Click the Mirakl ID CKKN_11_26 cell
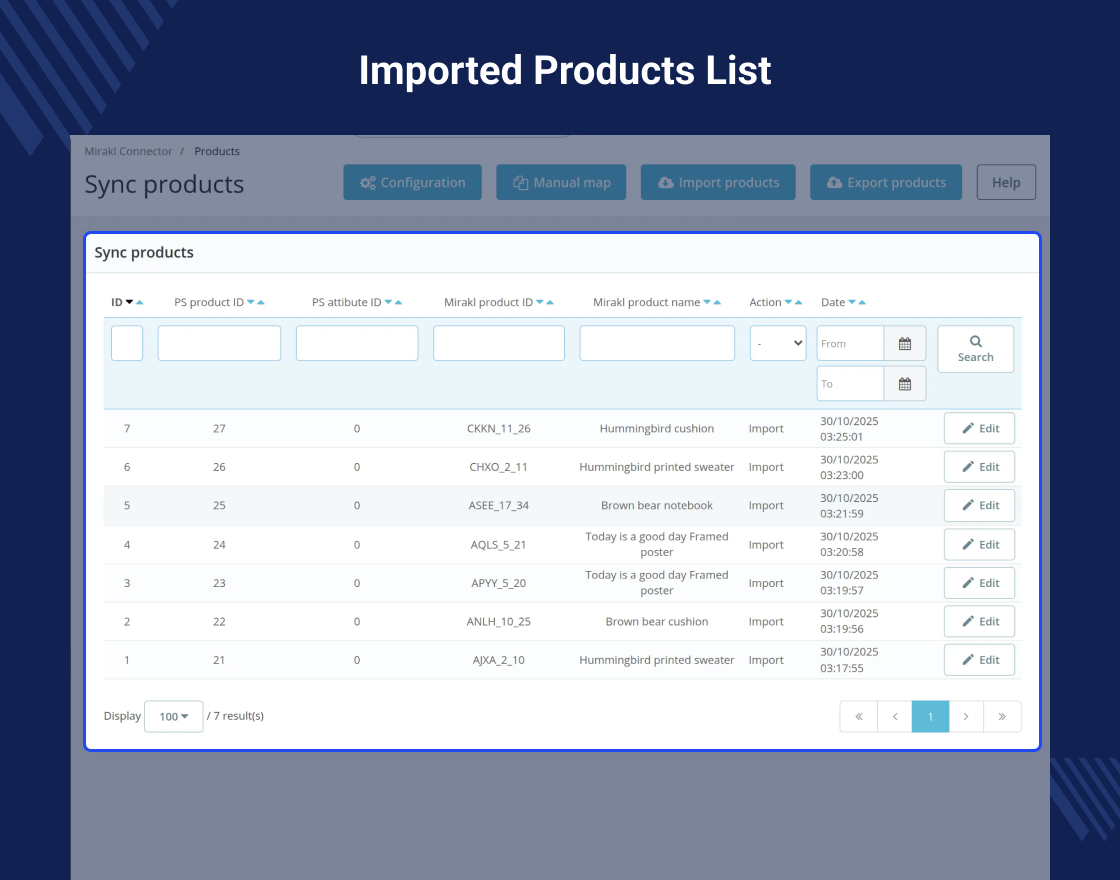Viewport: 1120px width, 880px height. [499, 429]
